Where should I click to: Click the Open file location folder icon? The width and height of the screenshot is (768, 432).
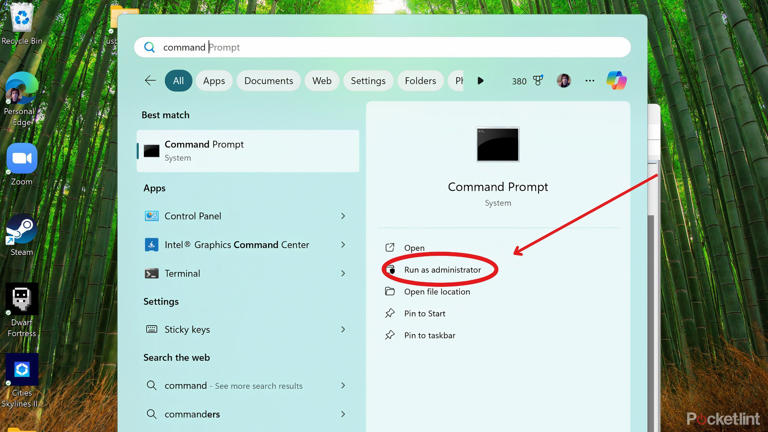pyautogui.click(x=390, y=291)
